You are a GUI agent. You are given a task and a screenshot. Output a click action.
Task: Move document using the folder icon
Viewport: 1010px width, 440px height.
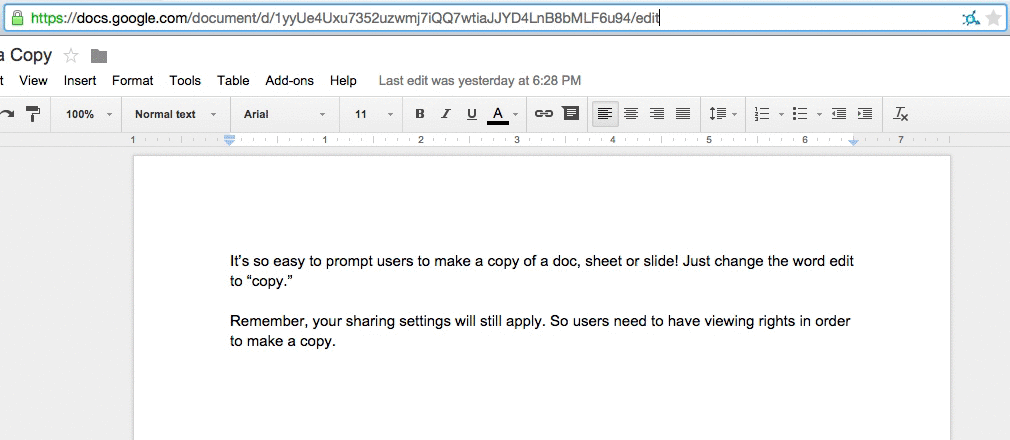(x=98, y=56)
